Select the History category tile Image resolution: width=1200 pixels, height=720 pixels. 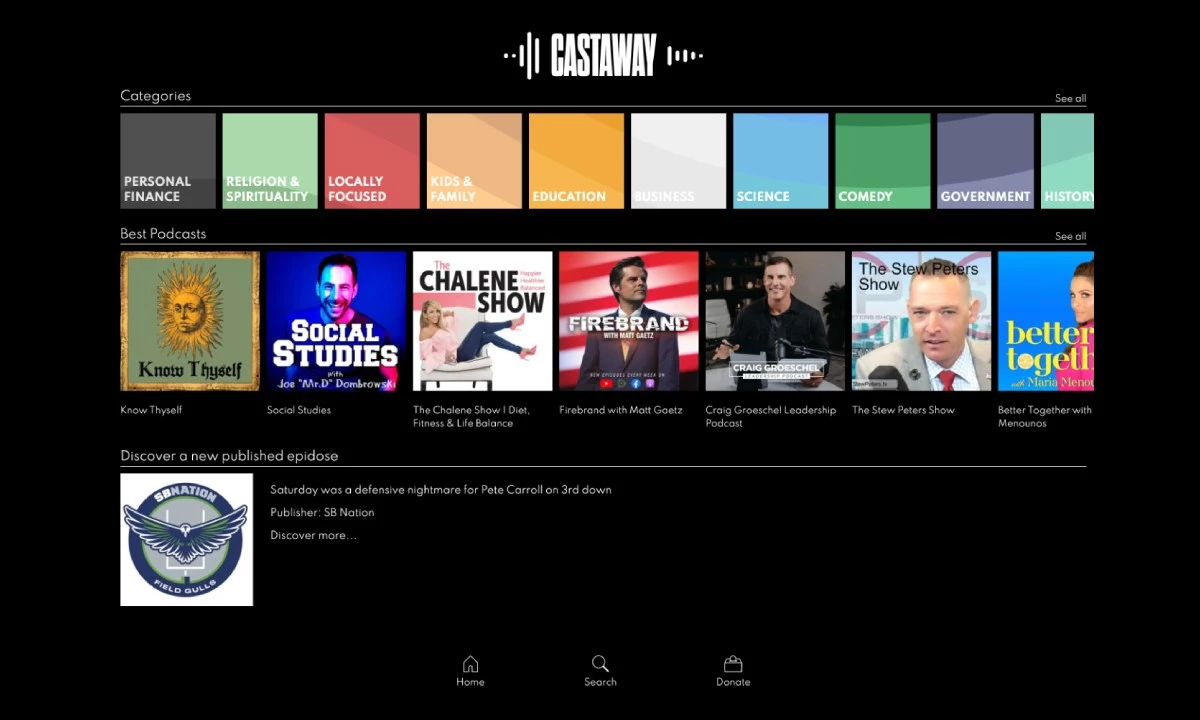pos(1067,161)
